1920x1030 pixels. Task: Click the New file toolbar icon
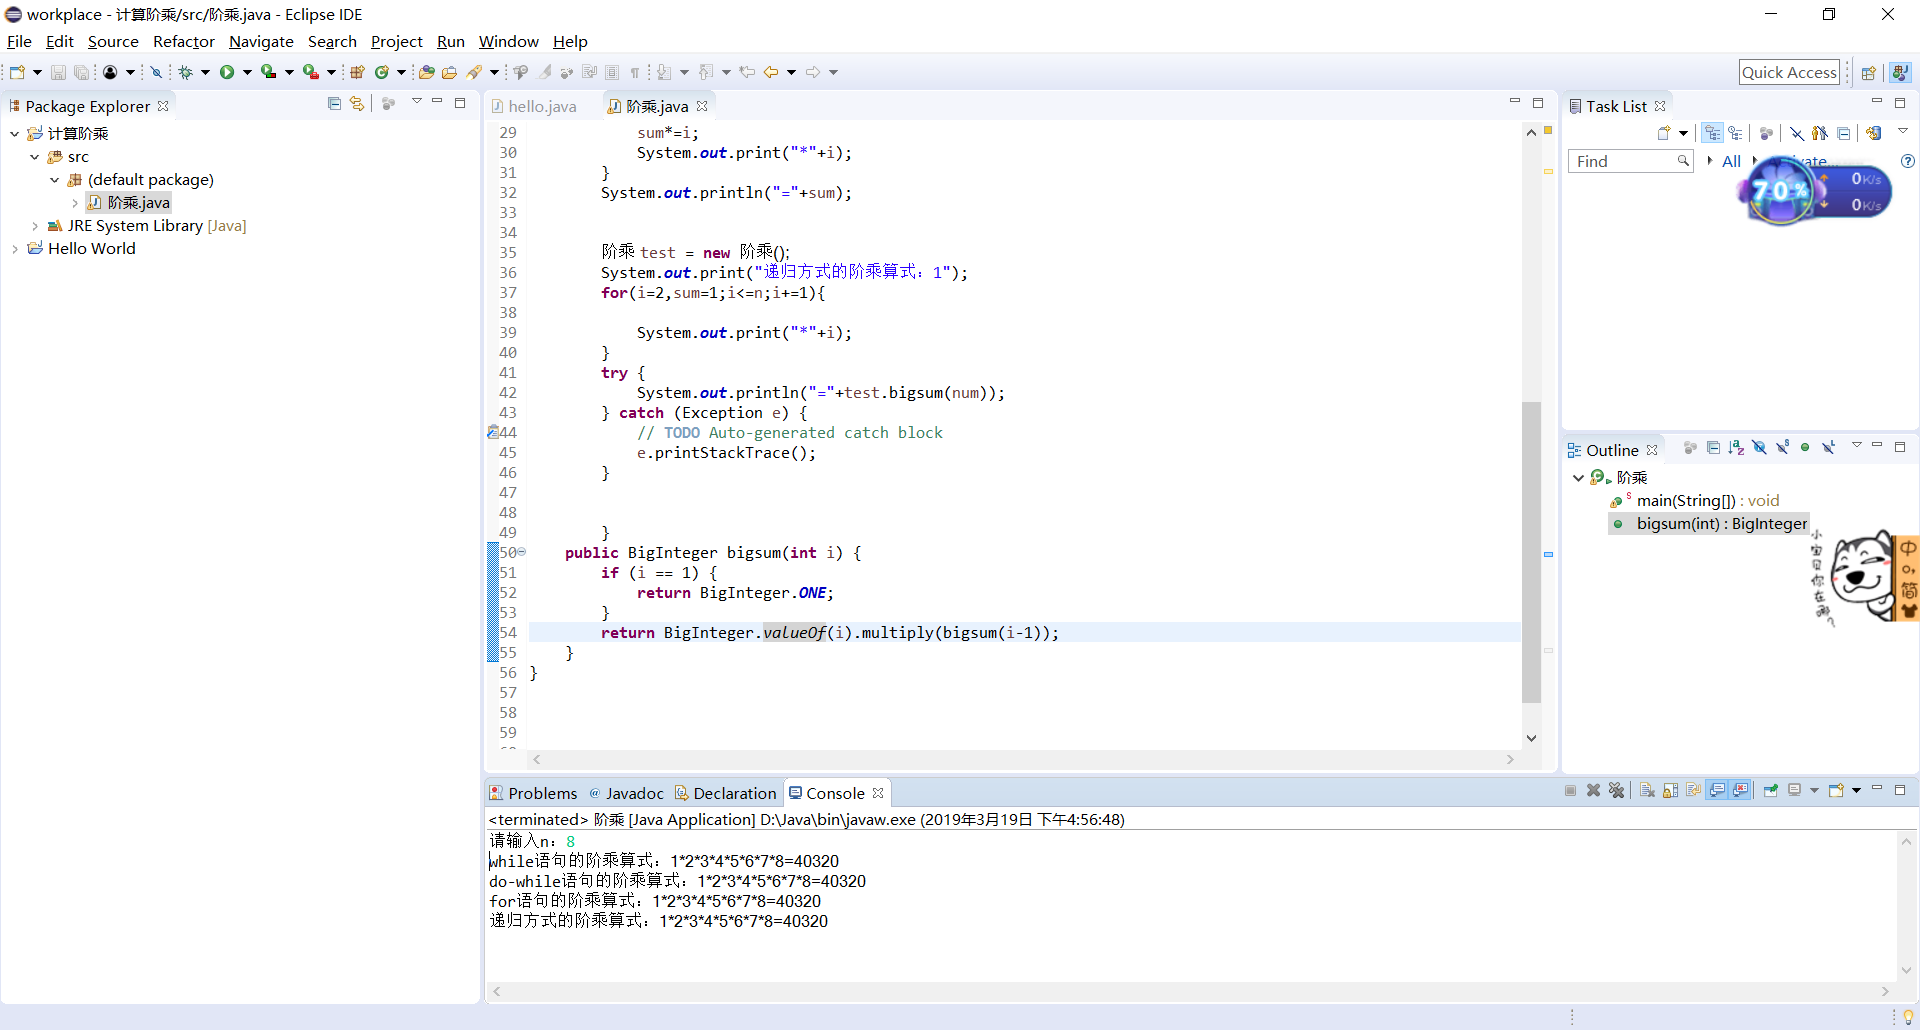point(17,72)
